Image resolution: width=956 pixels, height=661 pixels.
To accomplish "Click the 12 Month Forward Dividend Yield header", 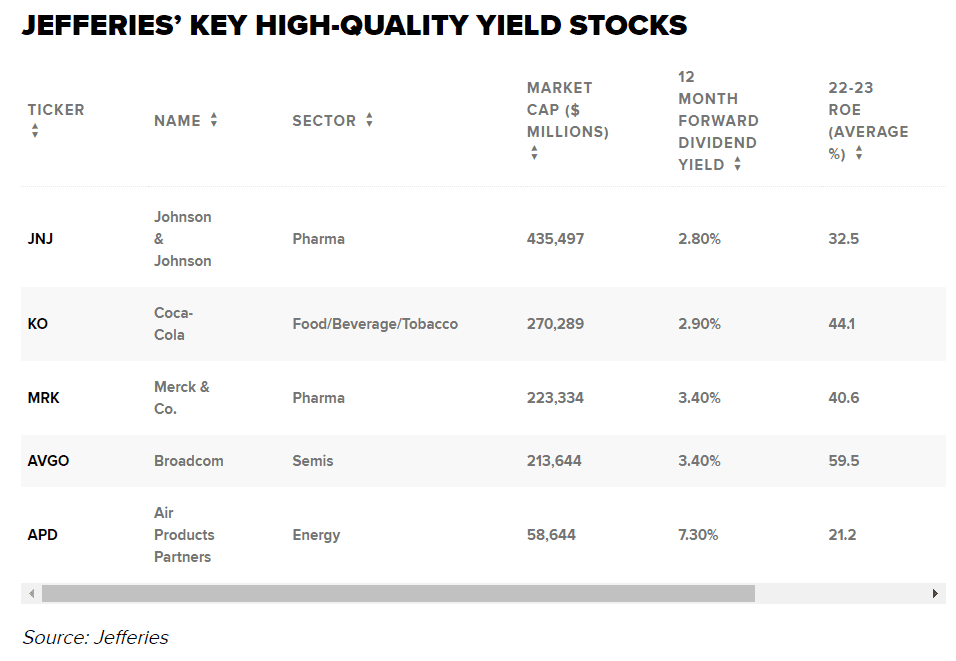I will (718, 121).
